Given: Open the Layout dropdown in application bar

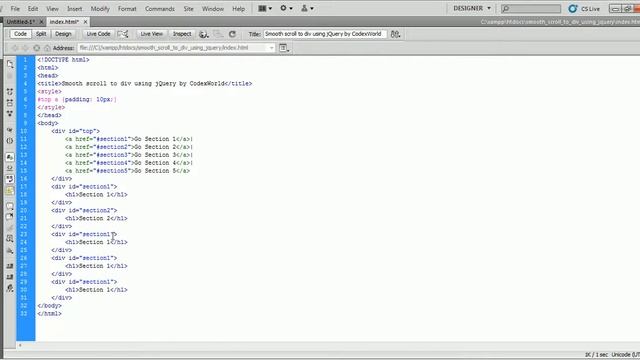Looking at the screenshot, I should [x=265, y=8].
